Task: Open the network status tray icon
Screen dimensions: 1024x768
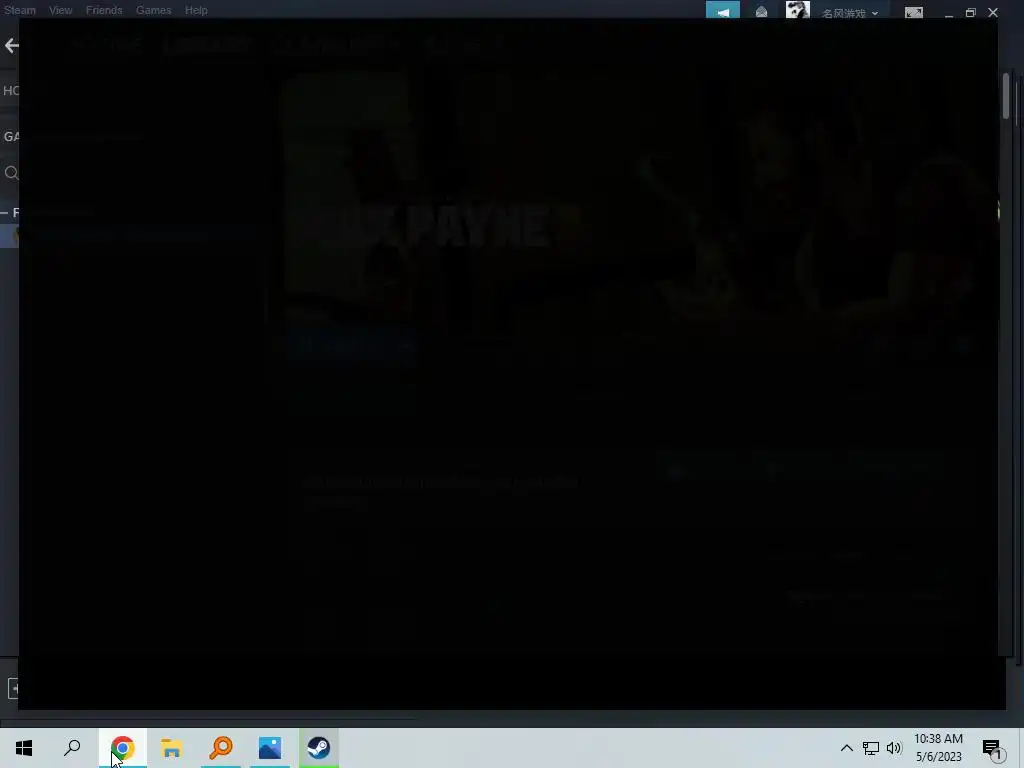Action: (871, 748)
